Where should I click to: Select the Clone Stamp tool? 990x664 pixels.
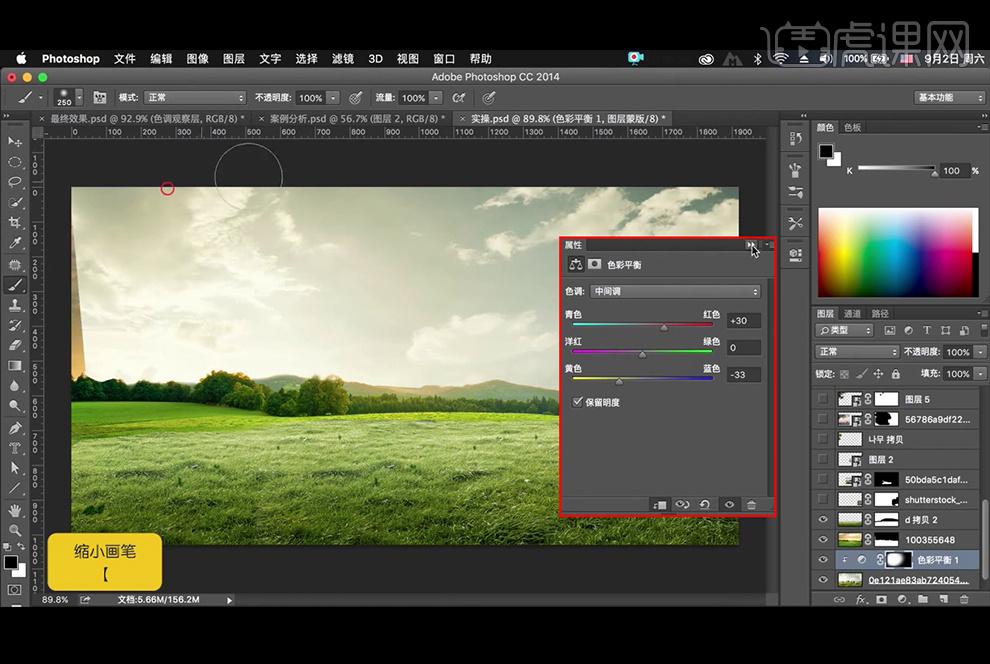pos(15,305)
